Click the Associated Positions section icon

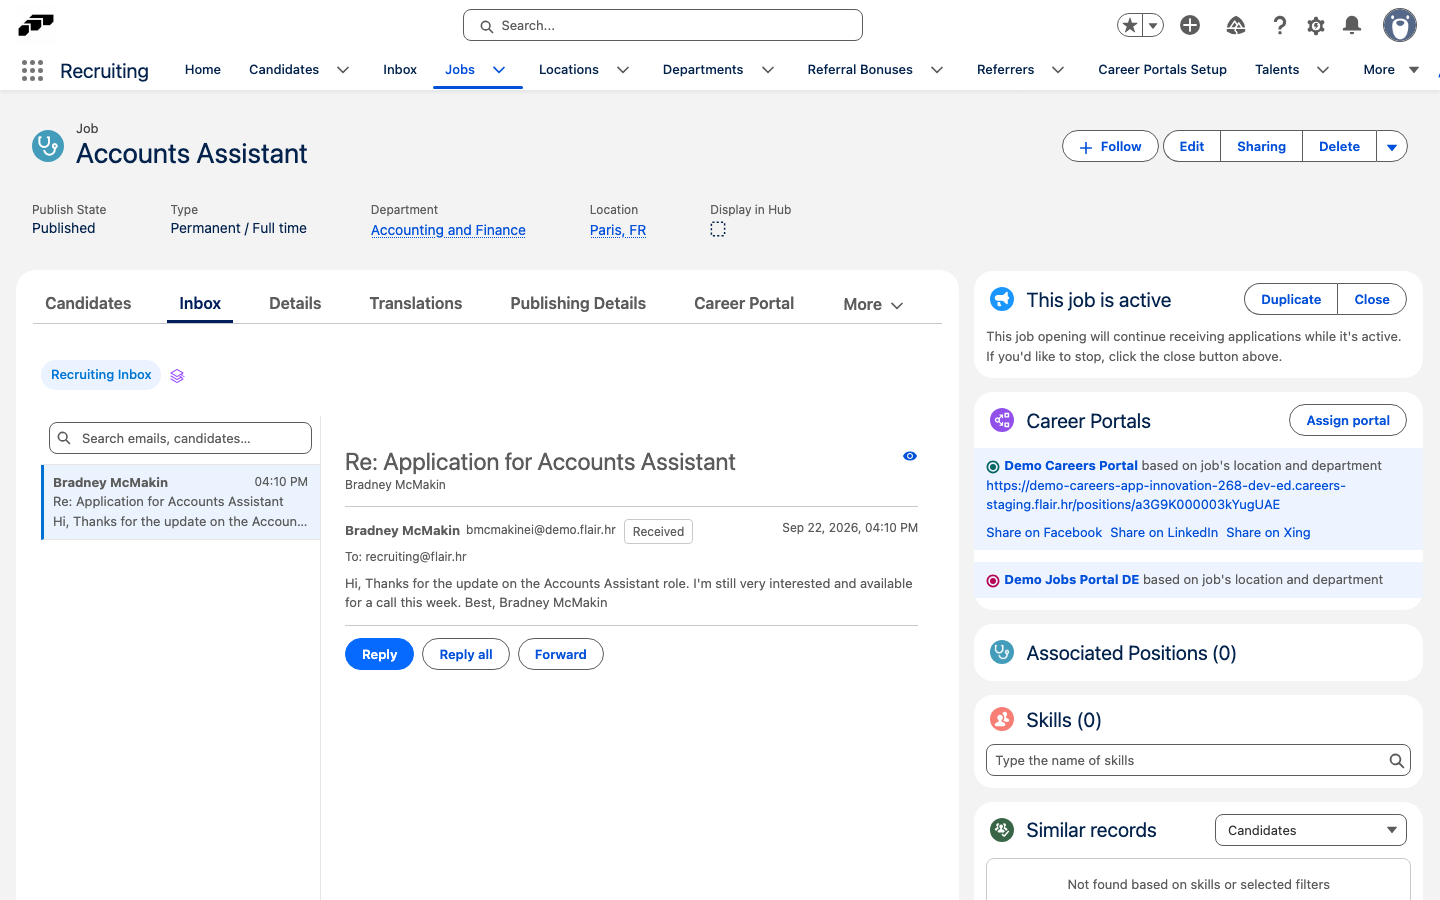tap(1001, 652)
